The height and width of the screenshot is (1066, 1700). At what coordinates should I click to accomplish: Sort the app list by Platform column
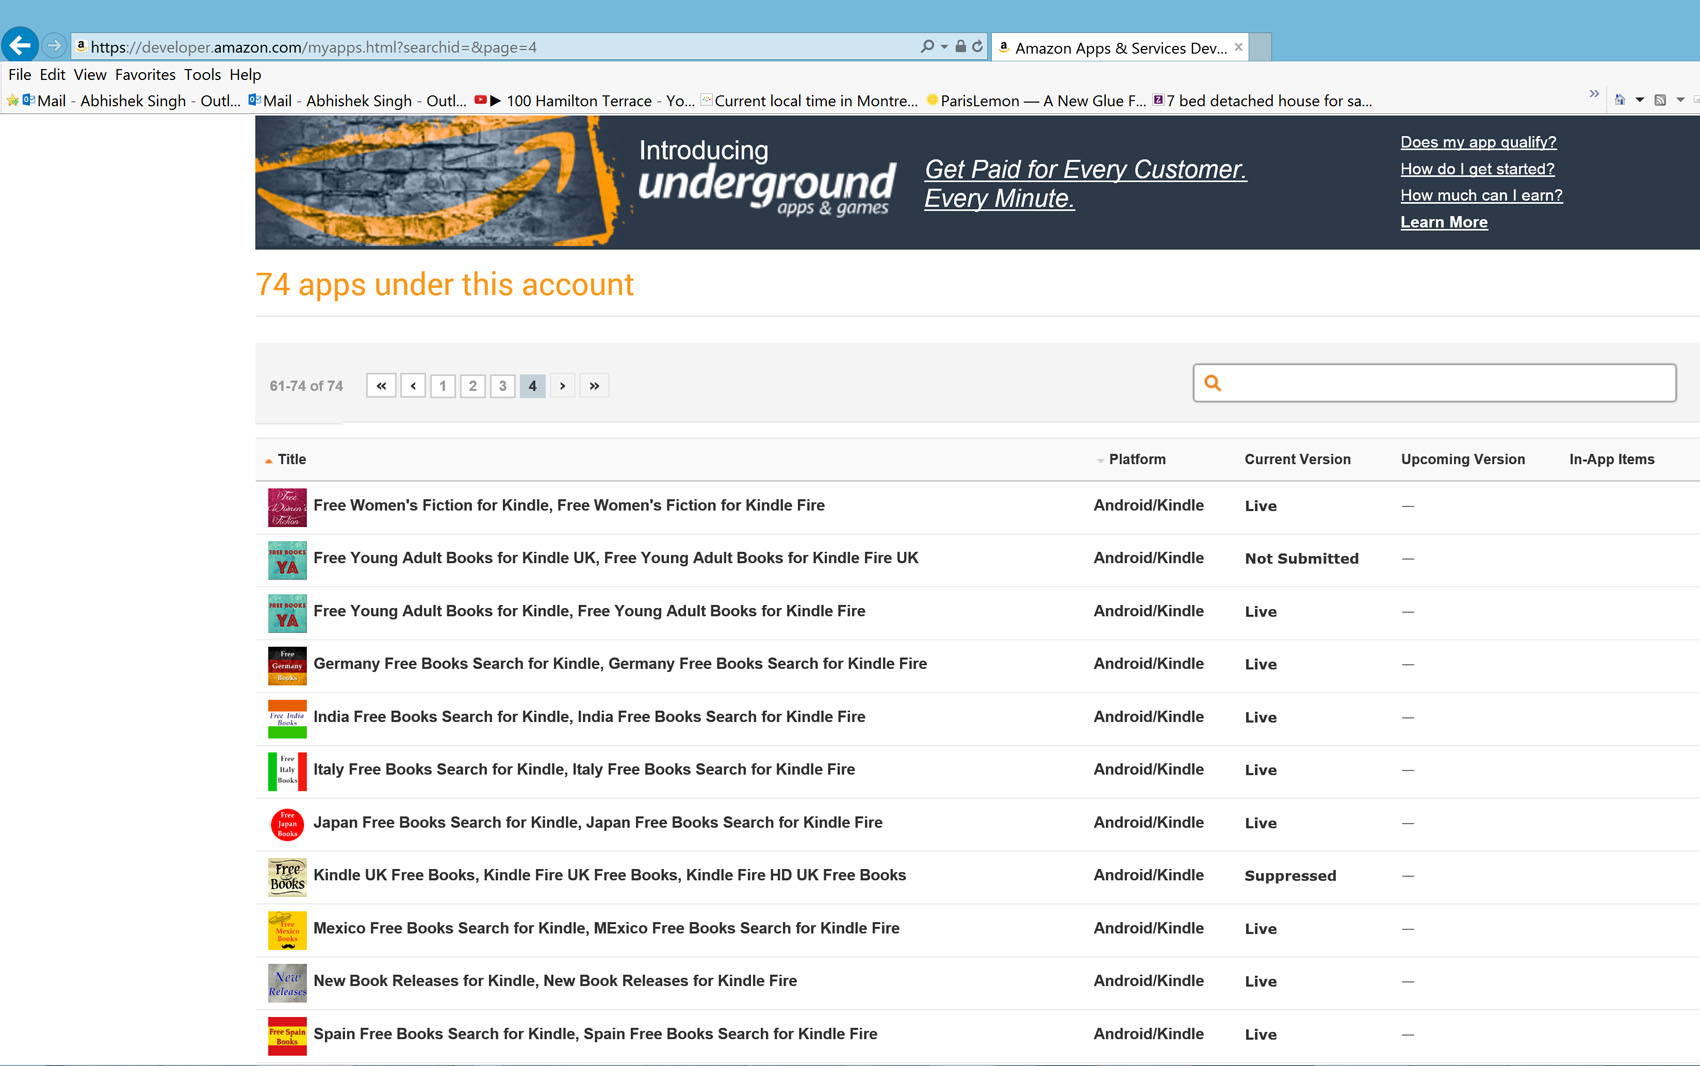coord(1137,459)
